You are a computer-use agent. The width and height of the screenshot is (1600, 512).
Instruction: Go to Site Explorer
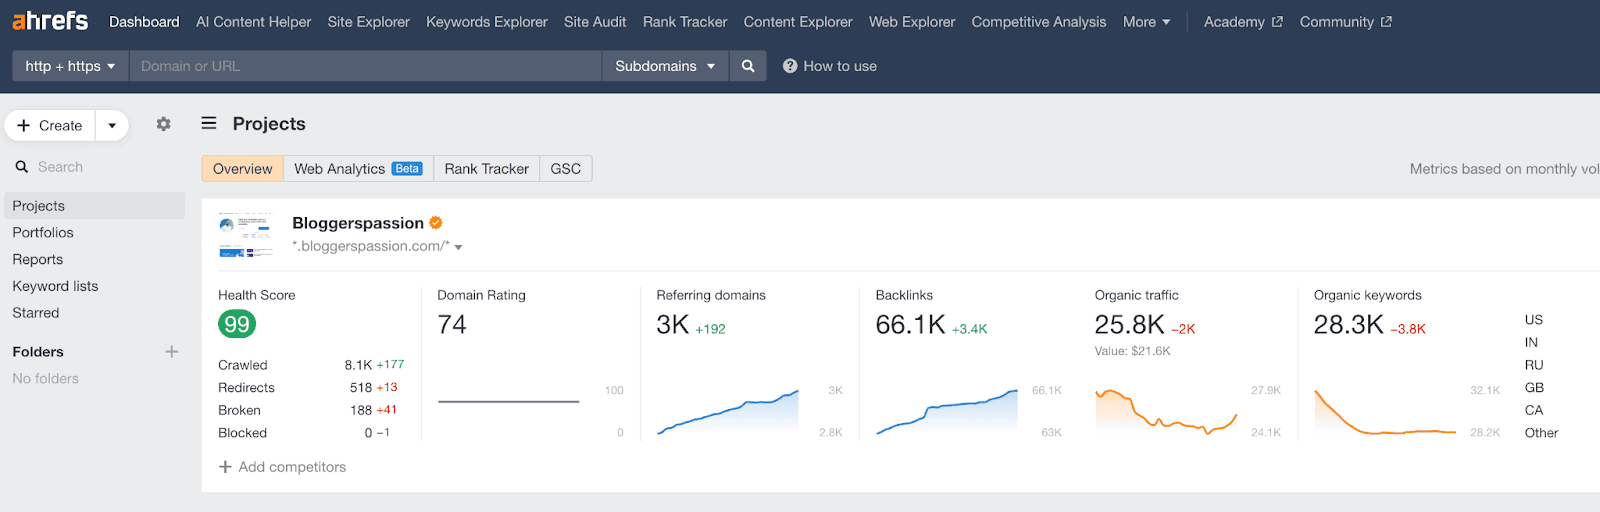click(x=369, y=21)
